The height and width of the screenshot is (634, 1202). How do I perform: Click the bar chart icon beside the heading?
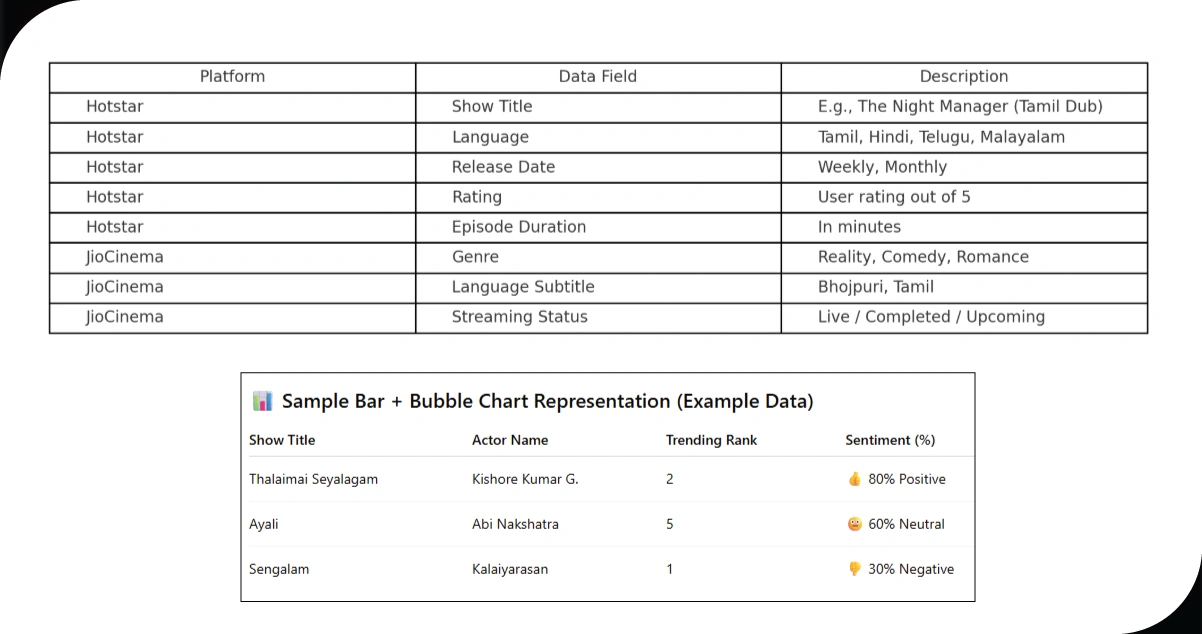[262, 402]
